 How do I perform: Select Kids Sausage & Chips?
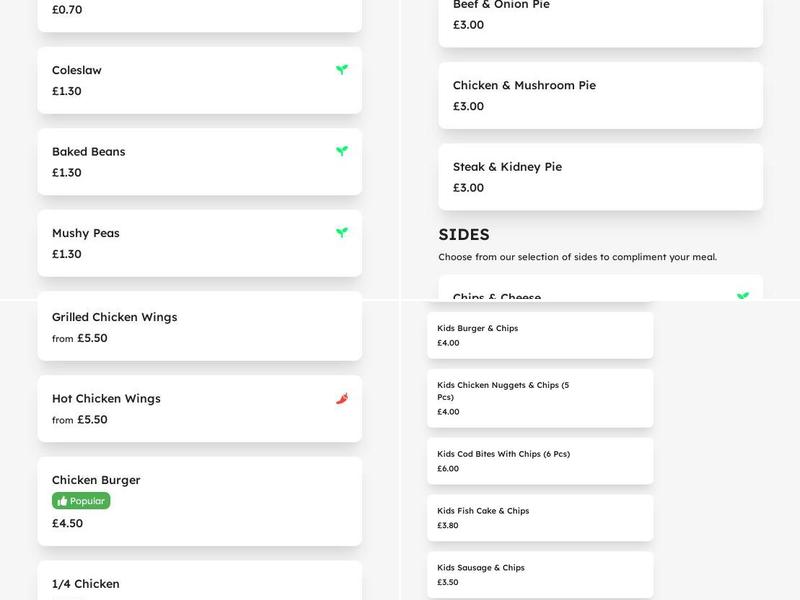(x=538, y=573)
